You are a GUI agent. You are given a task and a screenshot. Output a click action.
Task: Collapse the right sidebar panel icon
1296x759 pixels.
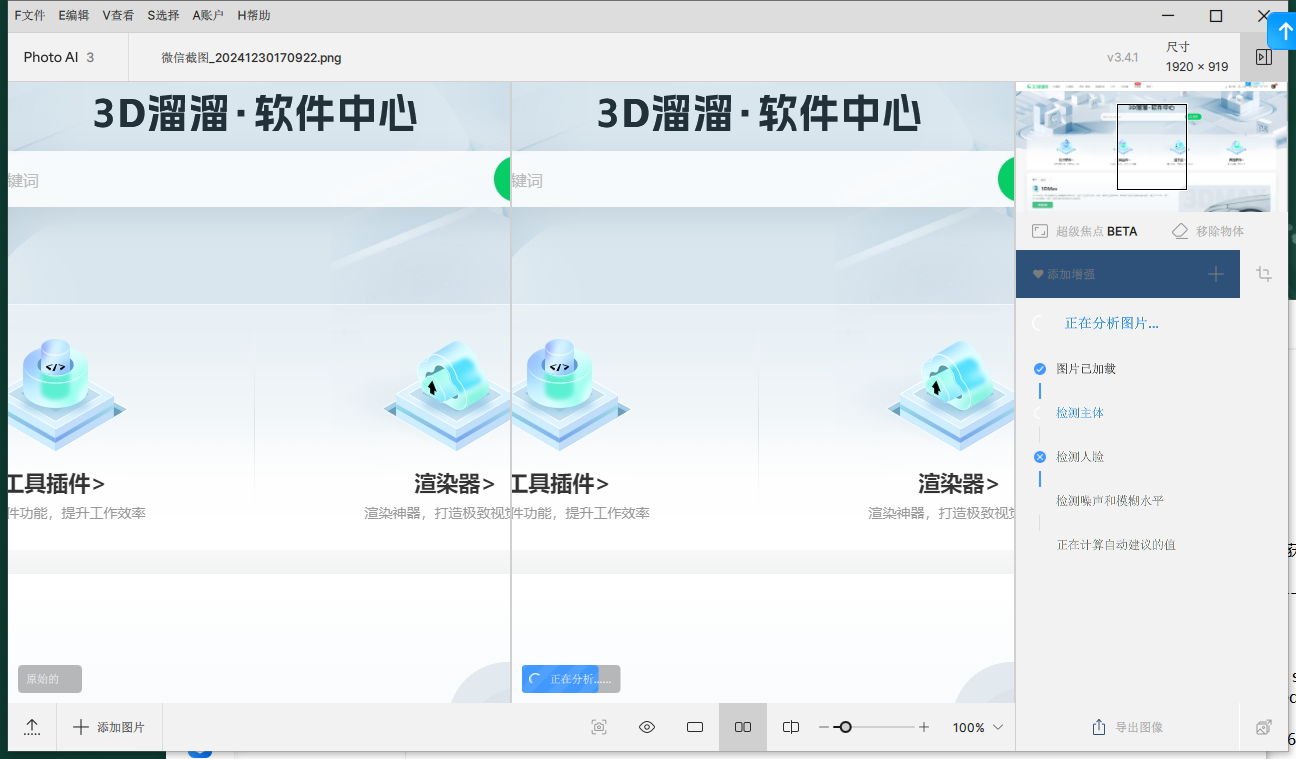pyautogui.click(x=1264, y=57)
